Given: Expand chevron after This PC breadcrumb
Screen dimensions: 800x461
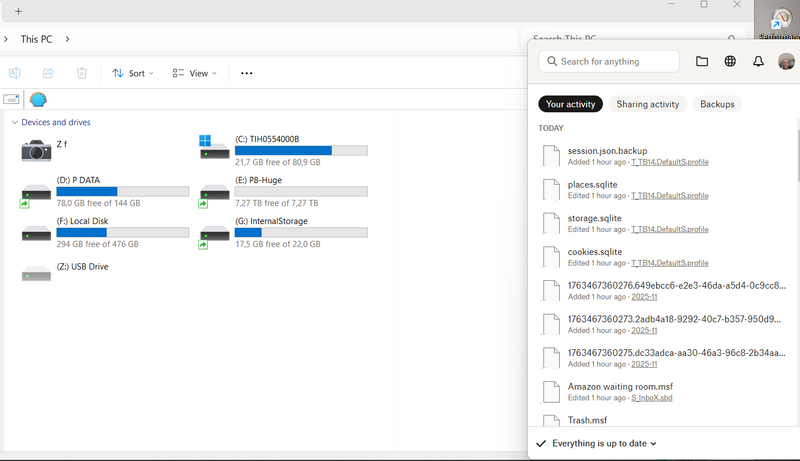Looking at the screenshot, I should (67, 39).
